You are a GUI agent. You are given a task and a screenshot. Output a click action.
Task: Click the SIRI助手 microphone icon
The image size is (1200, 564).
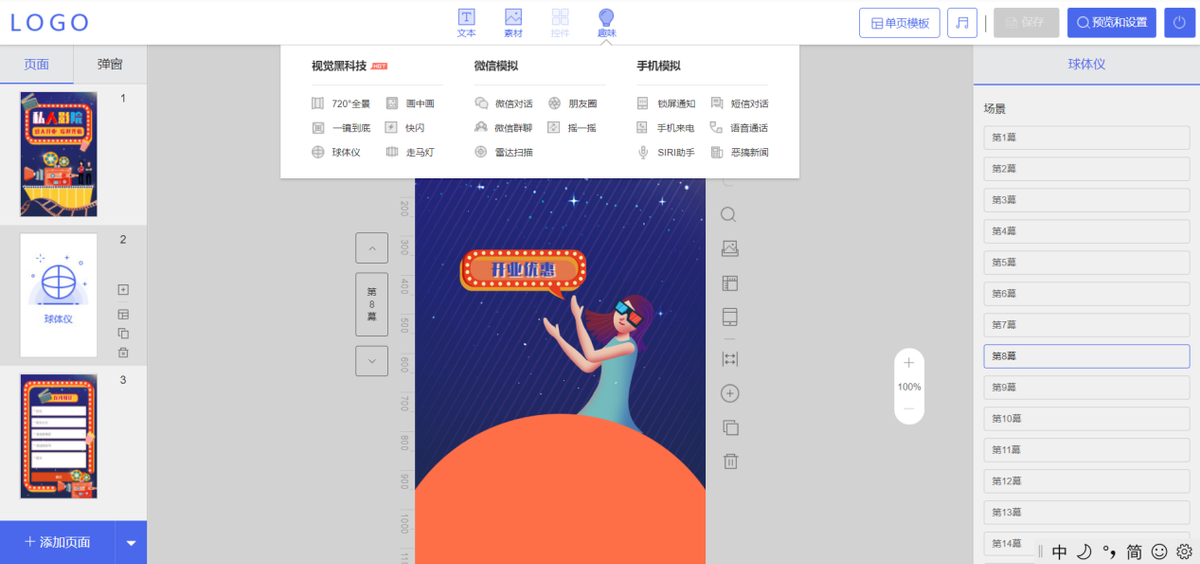(x=643, y=152)
